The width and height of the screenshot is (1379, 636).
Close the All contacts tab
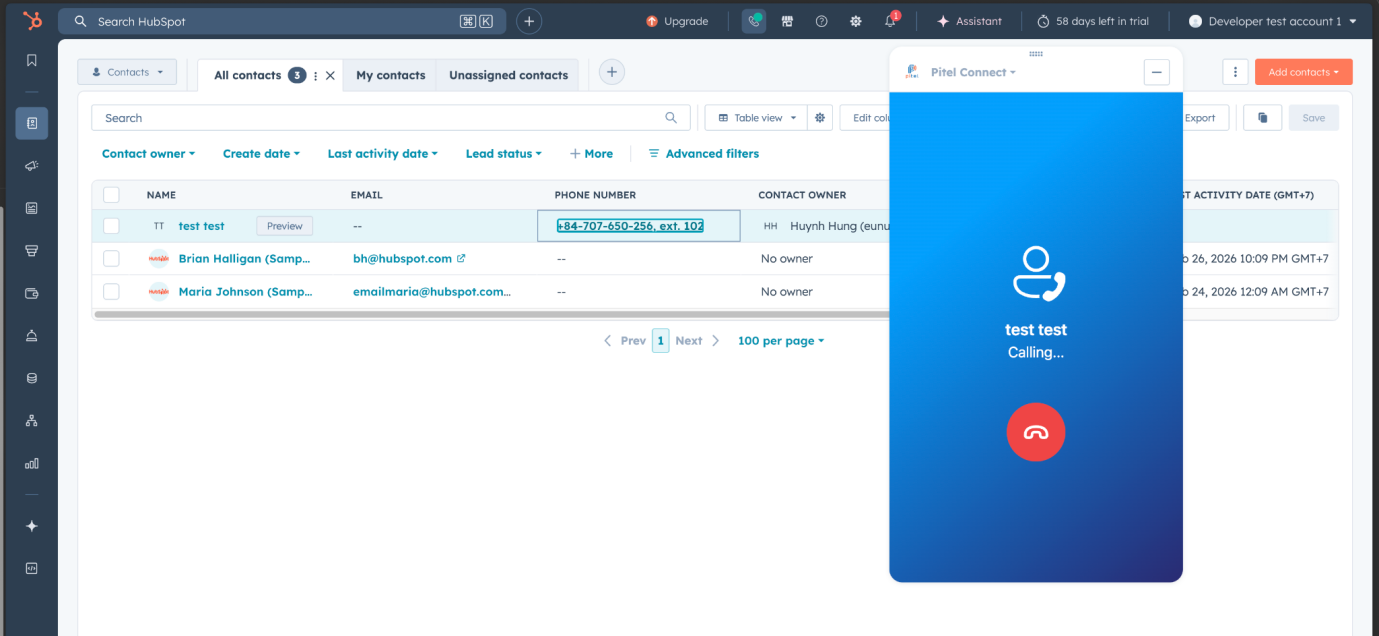[330, 75]
